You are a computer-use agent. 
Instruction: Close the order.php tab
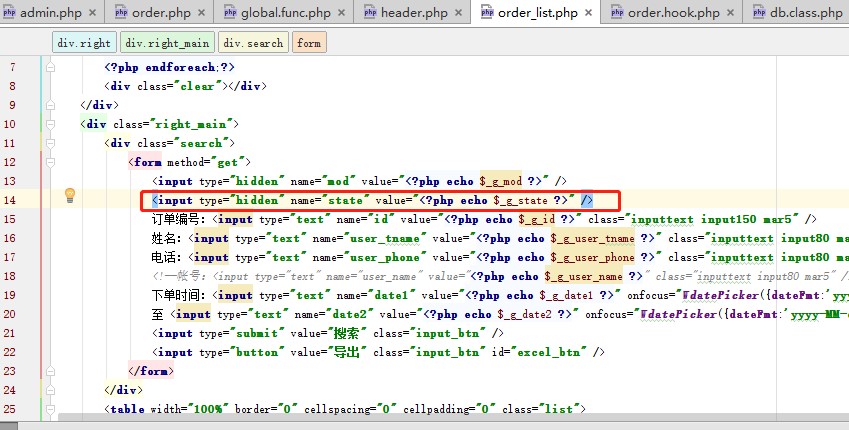click(x=201, y=12)
